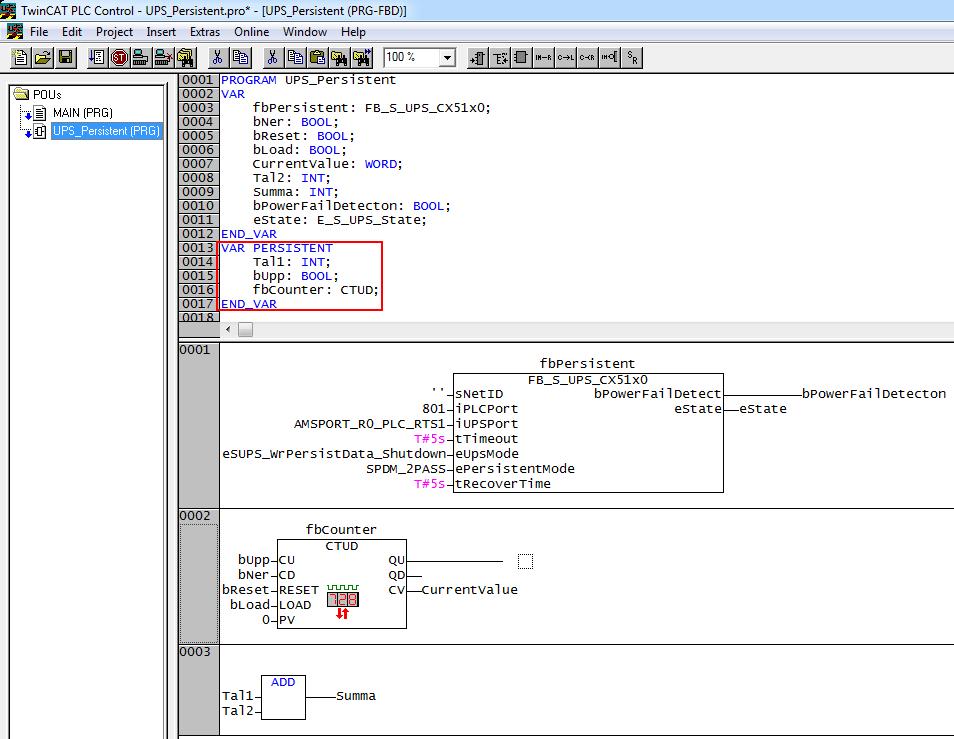Select MAIN (PRG) in the POU tree
Viewport: 954px width, 739px height.
(83, 113)
